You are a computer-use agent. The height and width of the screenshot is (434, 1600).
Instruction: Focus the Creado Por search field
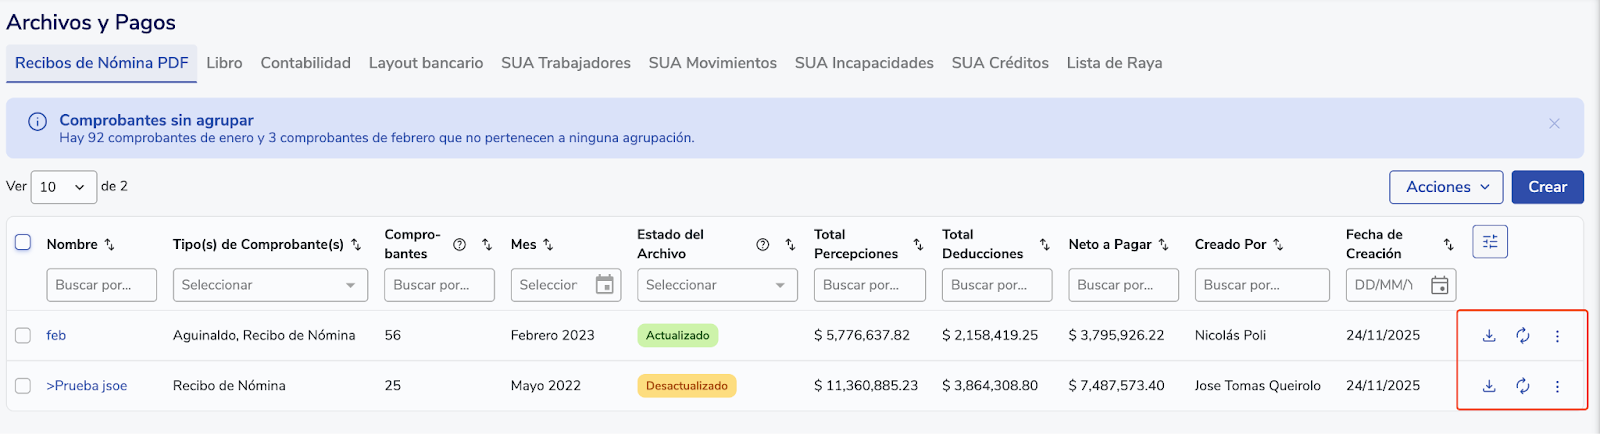pyautogui.click(x=1261, y=285)
